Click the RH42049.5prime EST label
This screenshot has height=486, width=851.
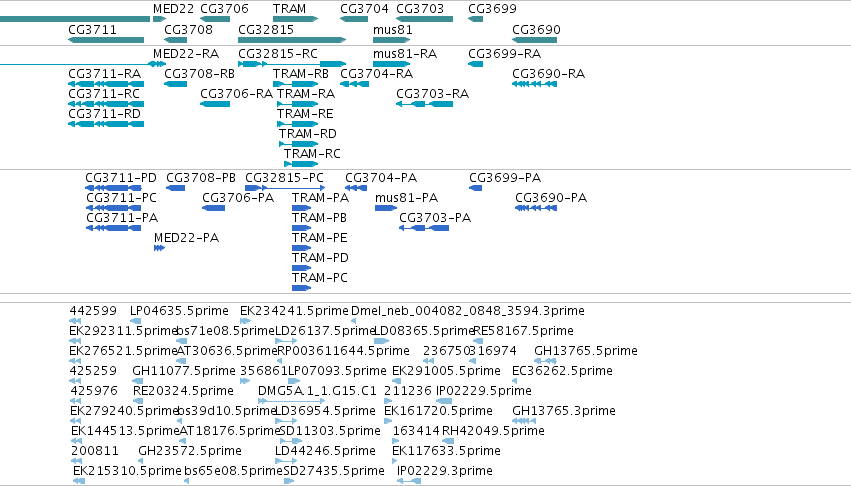(x=493, y=431)
